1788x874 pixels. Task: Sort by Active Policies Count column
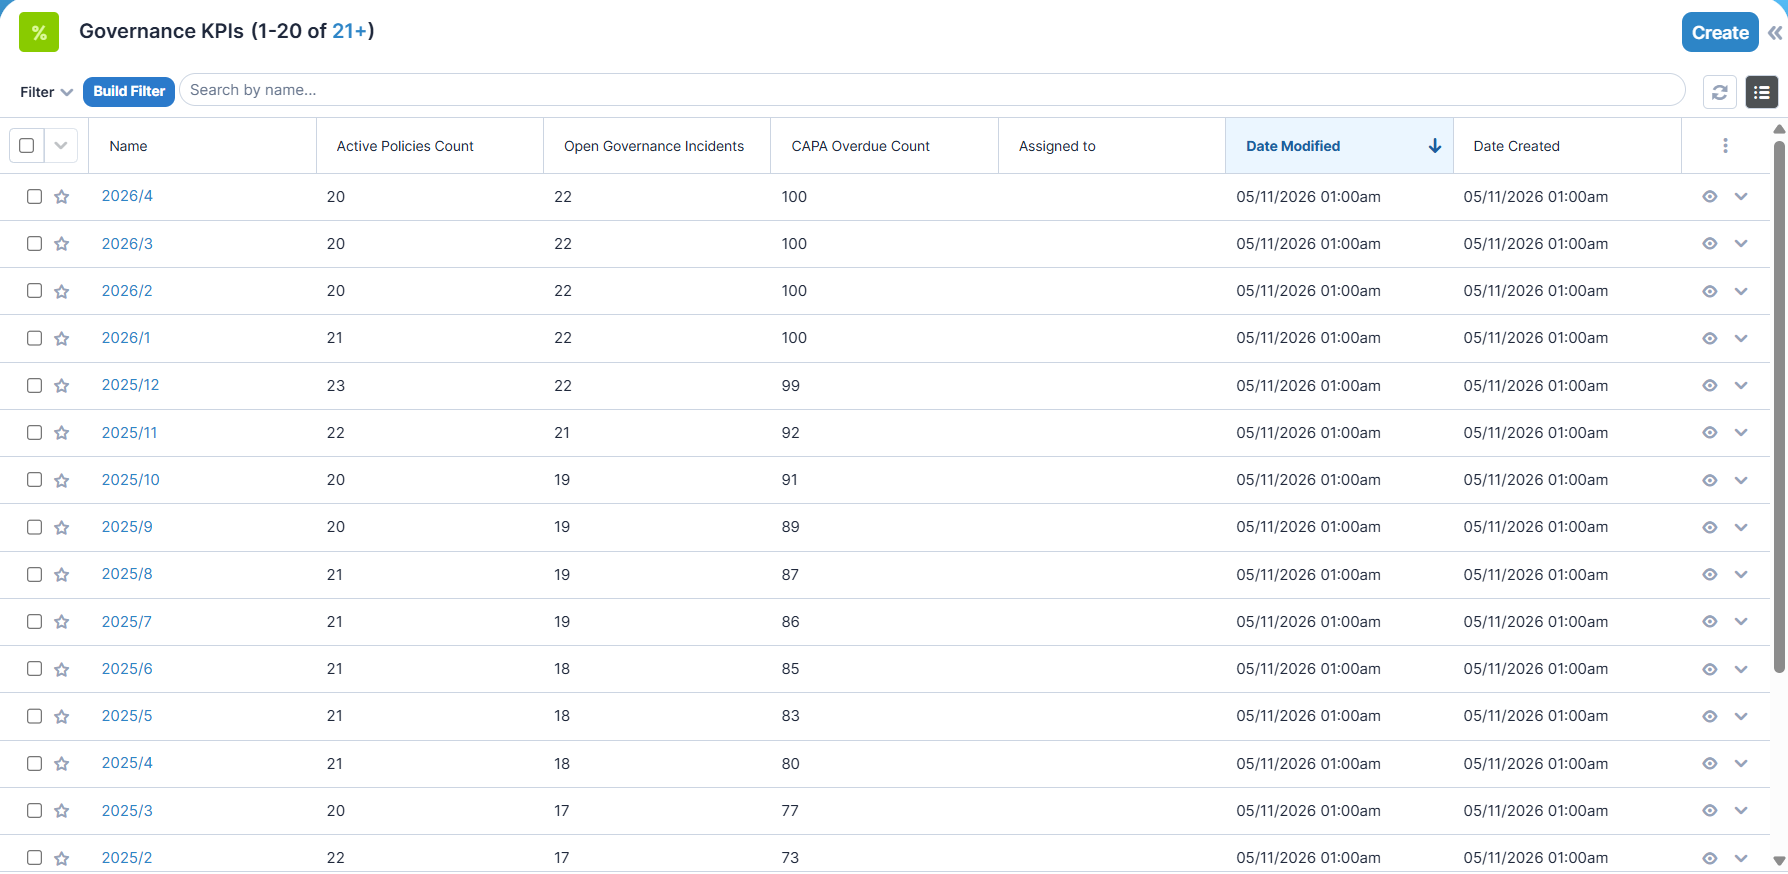(405, 146)
